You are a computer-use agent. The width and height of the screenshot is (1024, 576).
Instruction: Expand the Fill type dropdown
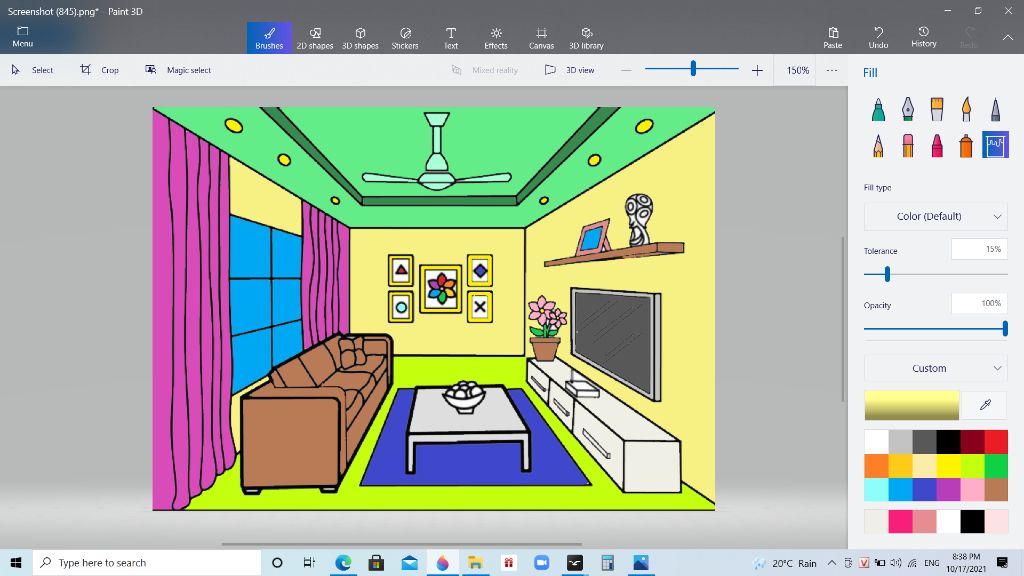pyautogui.click(x=935, y=216)
